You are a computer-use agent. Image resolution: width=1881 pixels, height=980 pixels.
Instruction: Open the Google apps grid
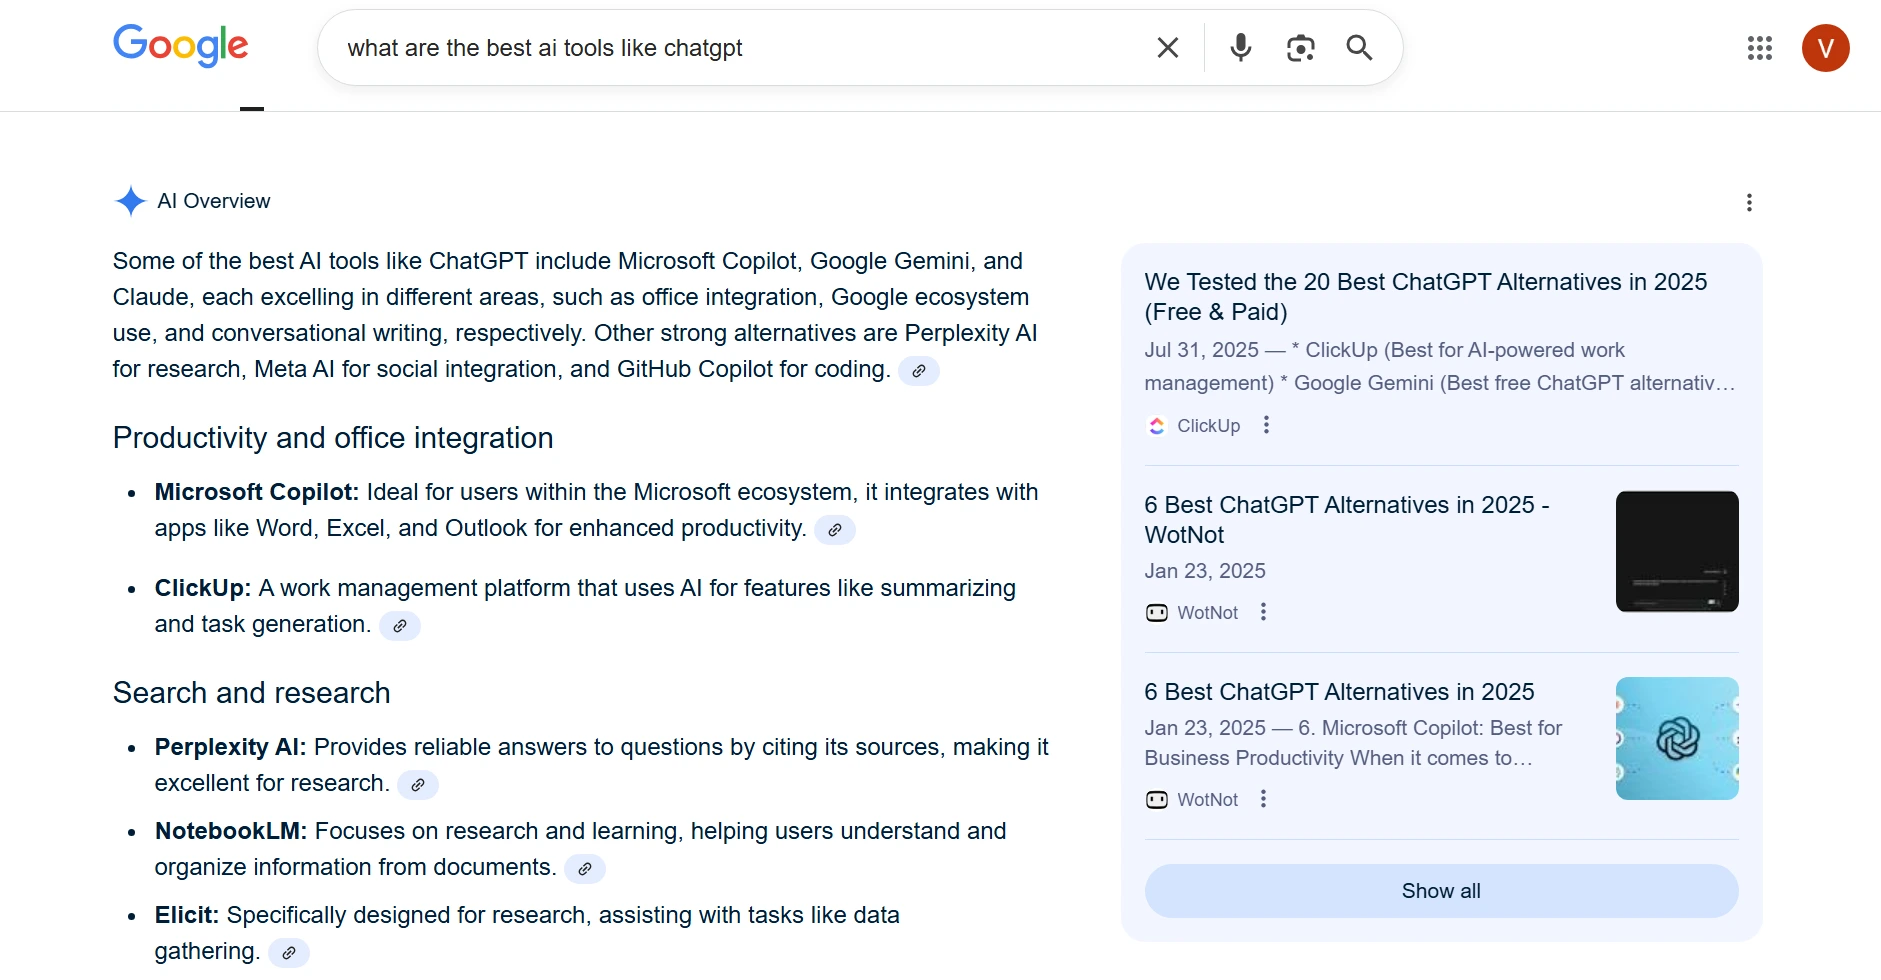[x=1759, y=48]
